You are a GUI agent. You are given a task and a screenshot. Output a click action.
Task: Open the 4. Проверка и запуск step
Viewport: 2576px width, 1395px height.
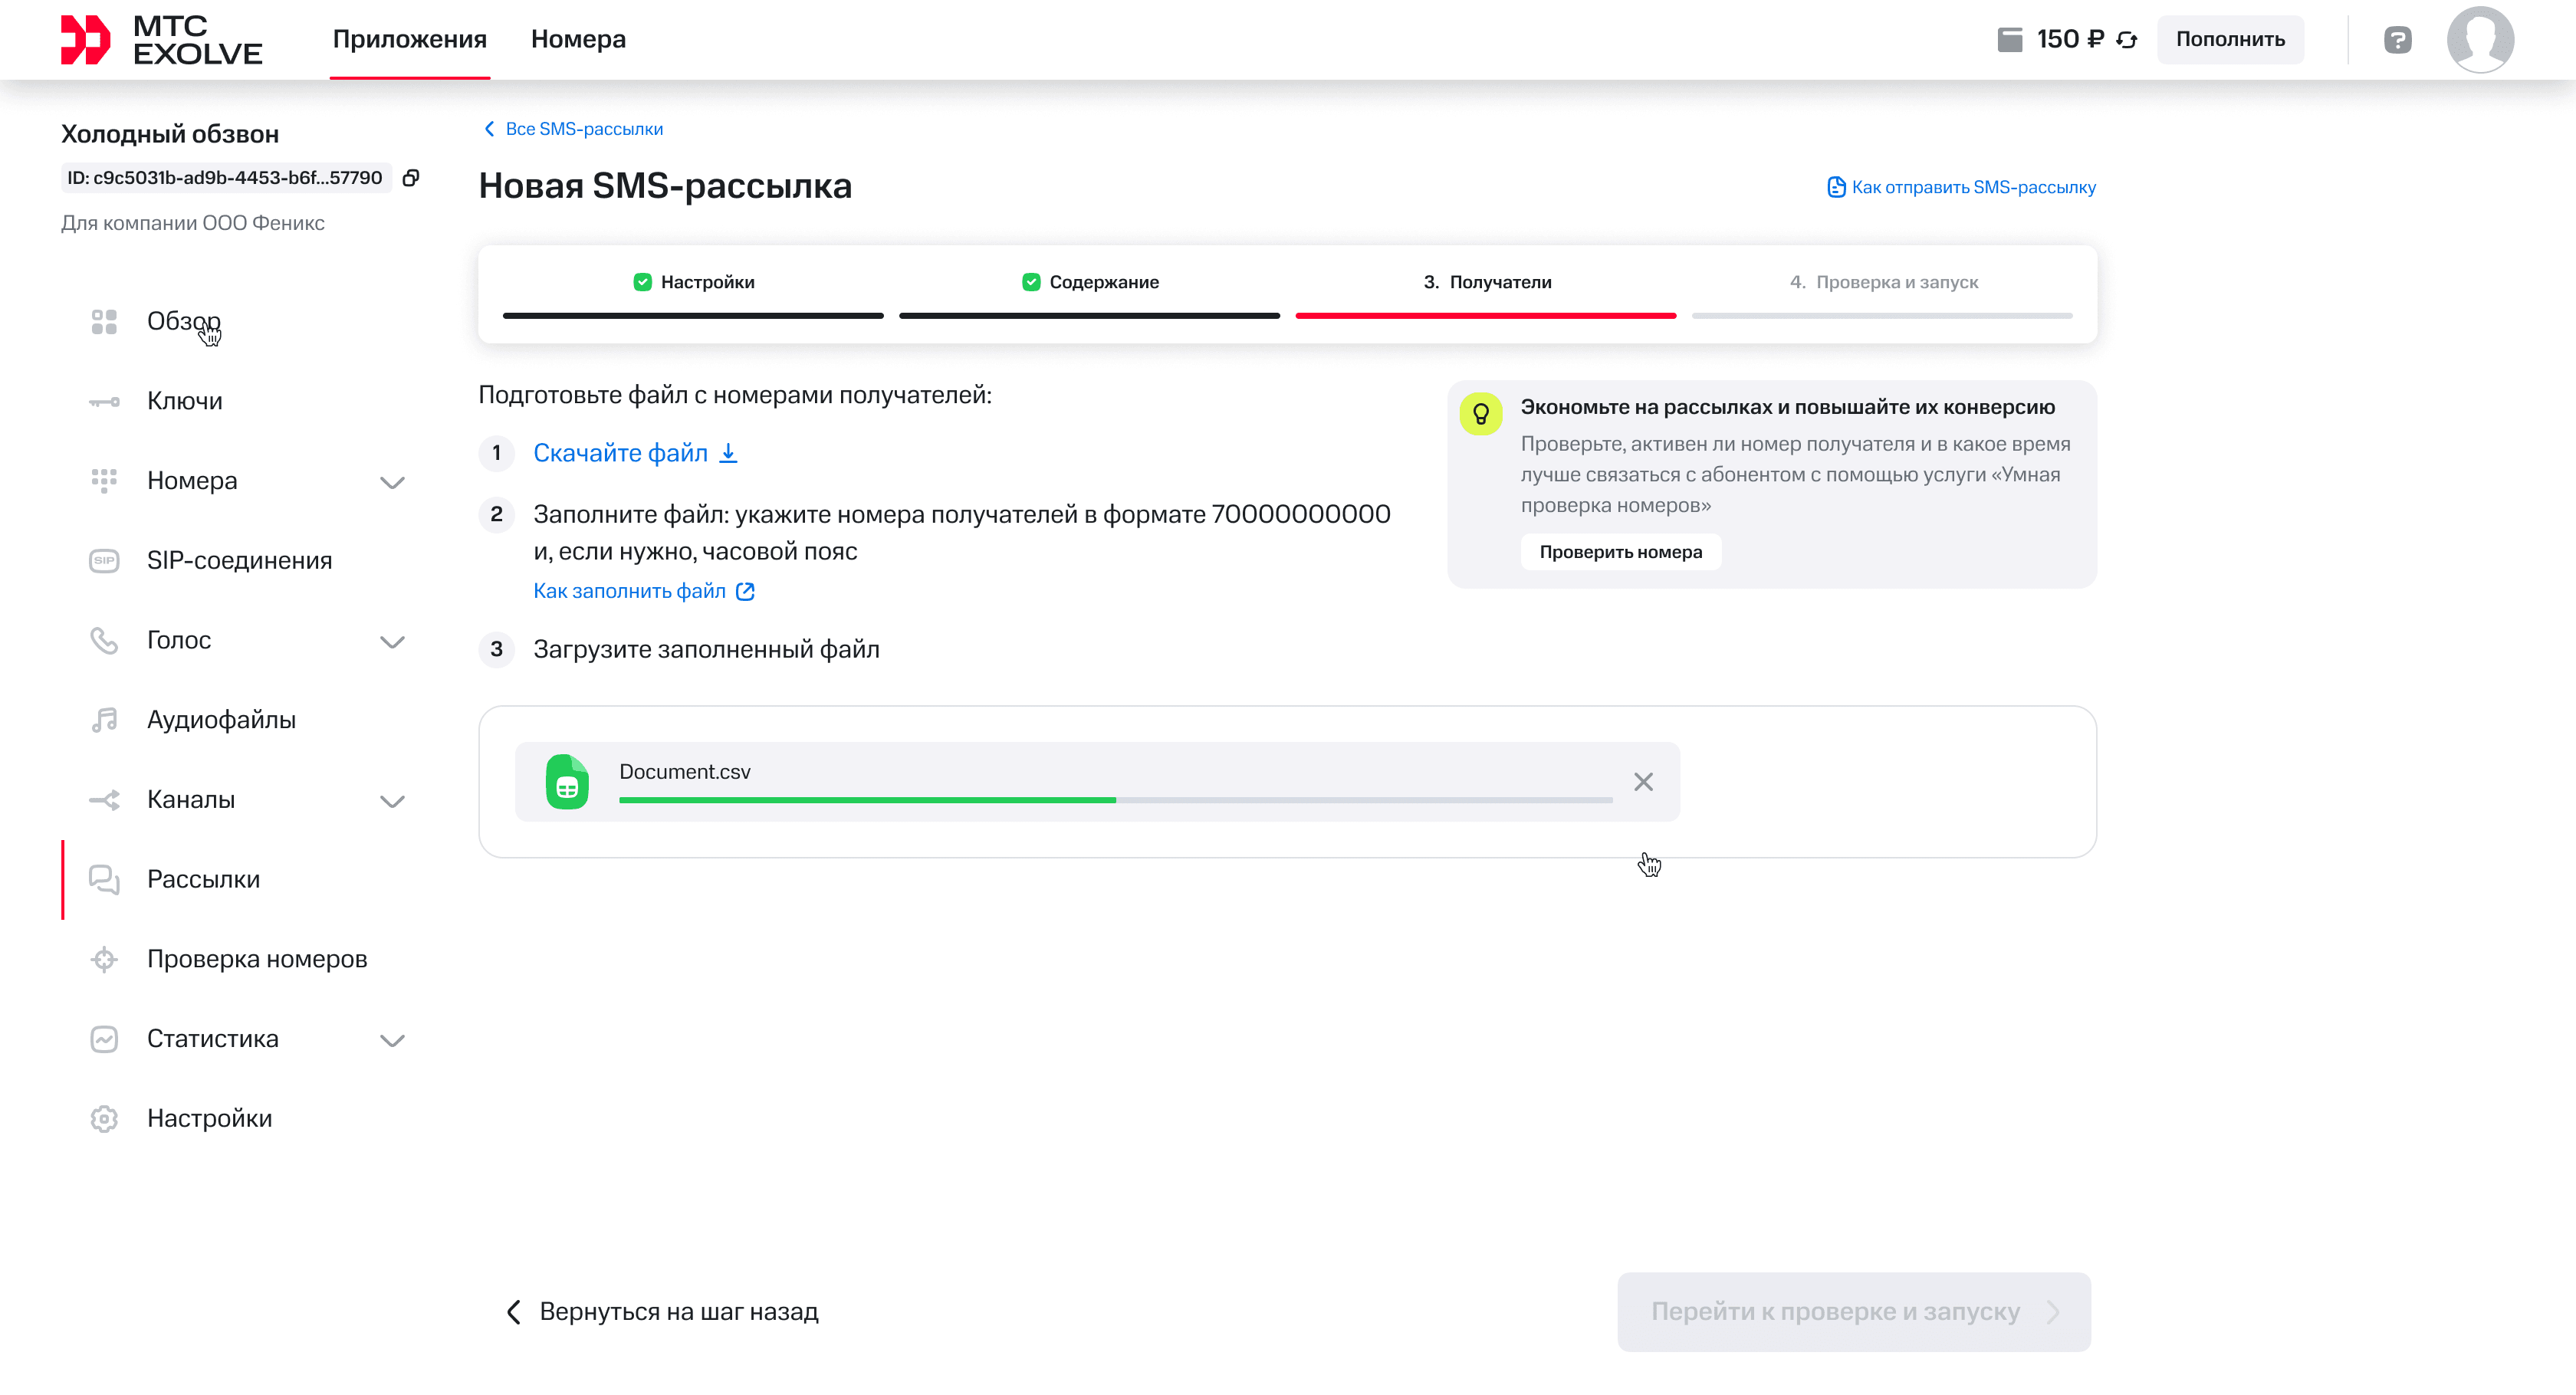click(x=1884, y=283)
